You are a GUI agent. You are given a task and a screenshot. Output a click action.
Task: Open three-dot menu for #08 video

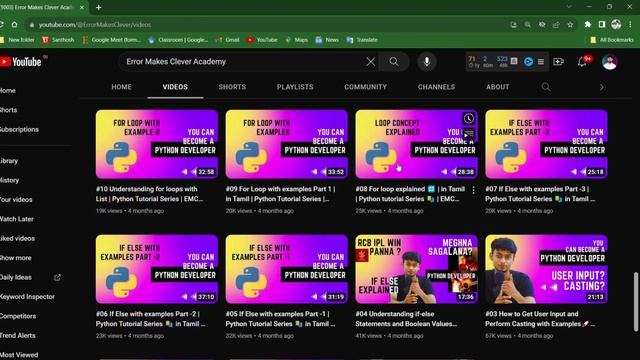[473, 190]
